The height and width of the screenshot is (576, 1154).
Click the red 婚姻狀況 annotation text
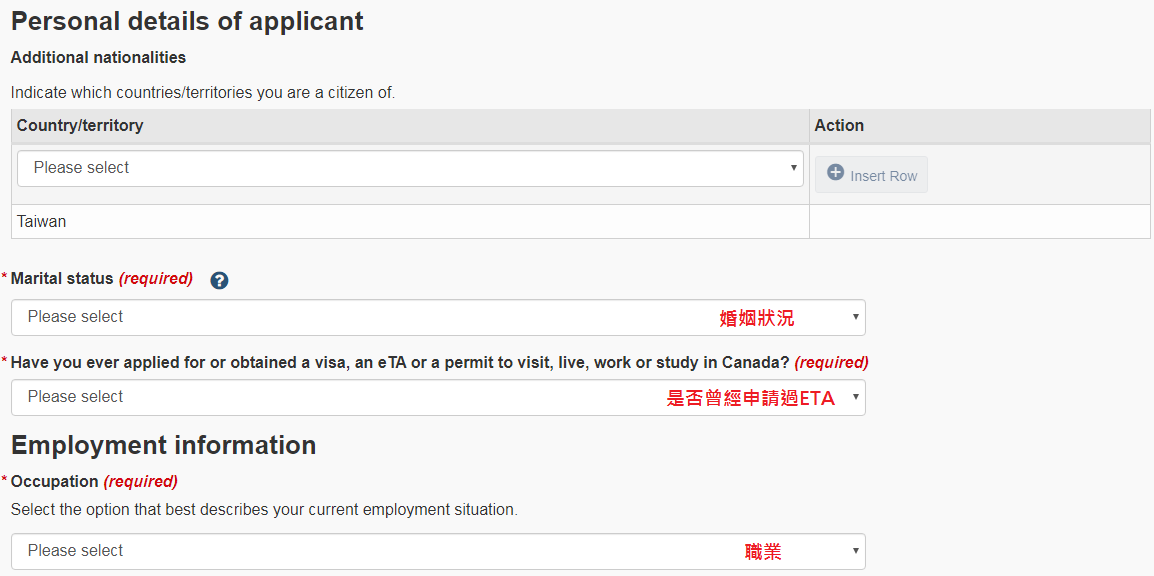(757, 319)
